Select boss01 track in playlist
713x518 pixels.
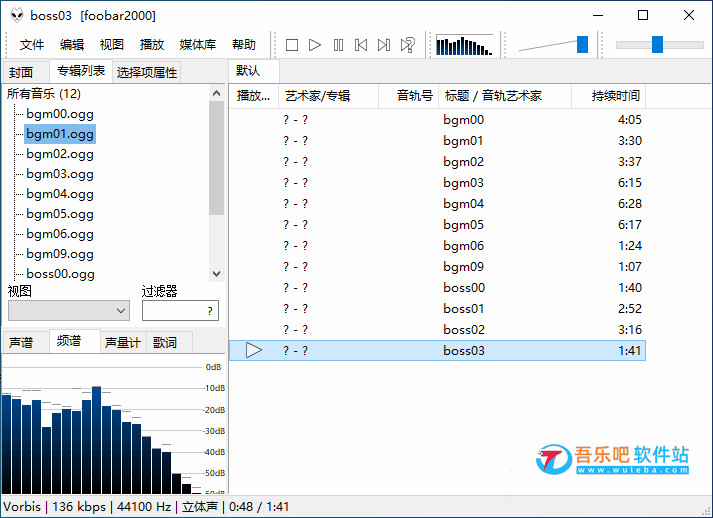(437, 308)
